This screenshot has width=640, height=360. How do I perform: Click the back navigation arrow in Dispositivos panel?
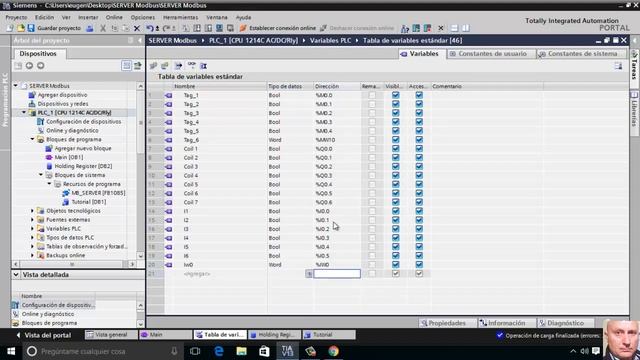(x=29, y=65)
